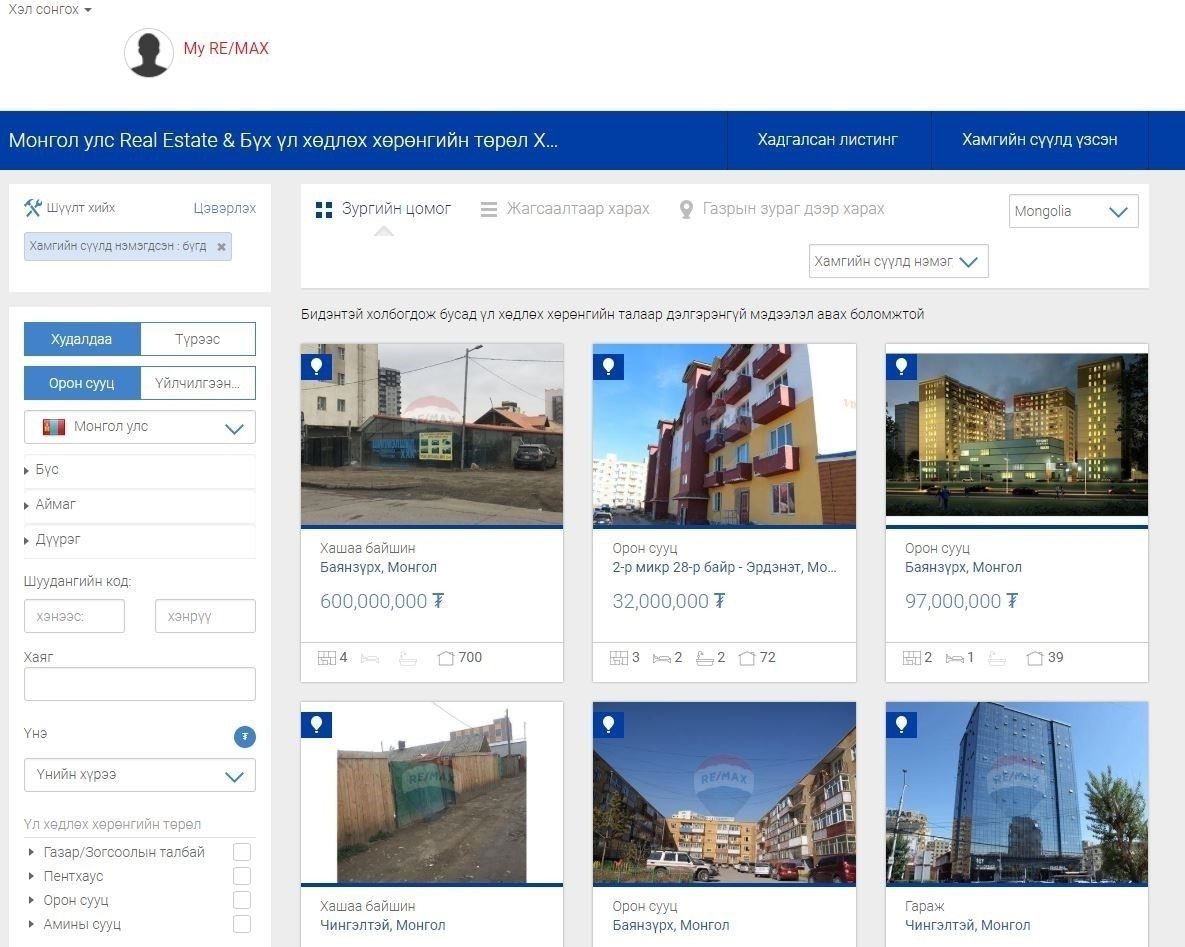Switch to the Хамгийн сүүлд үзсэн tab
1185x947 pixels.
[x=1039, y=140]
